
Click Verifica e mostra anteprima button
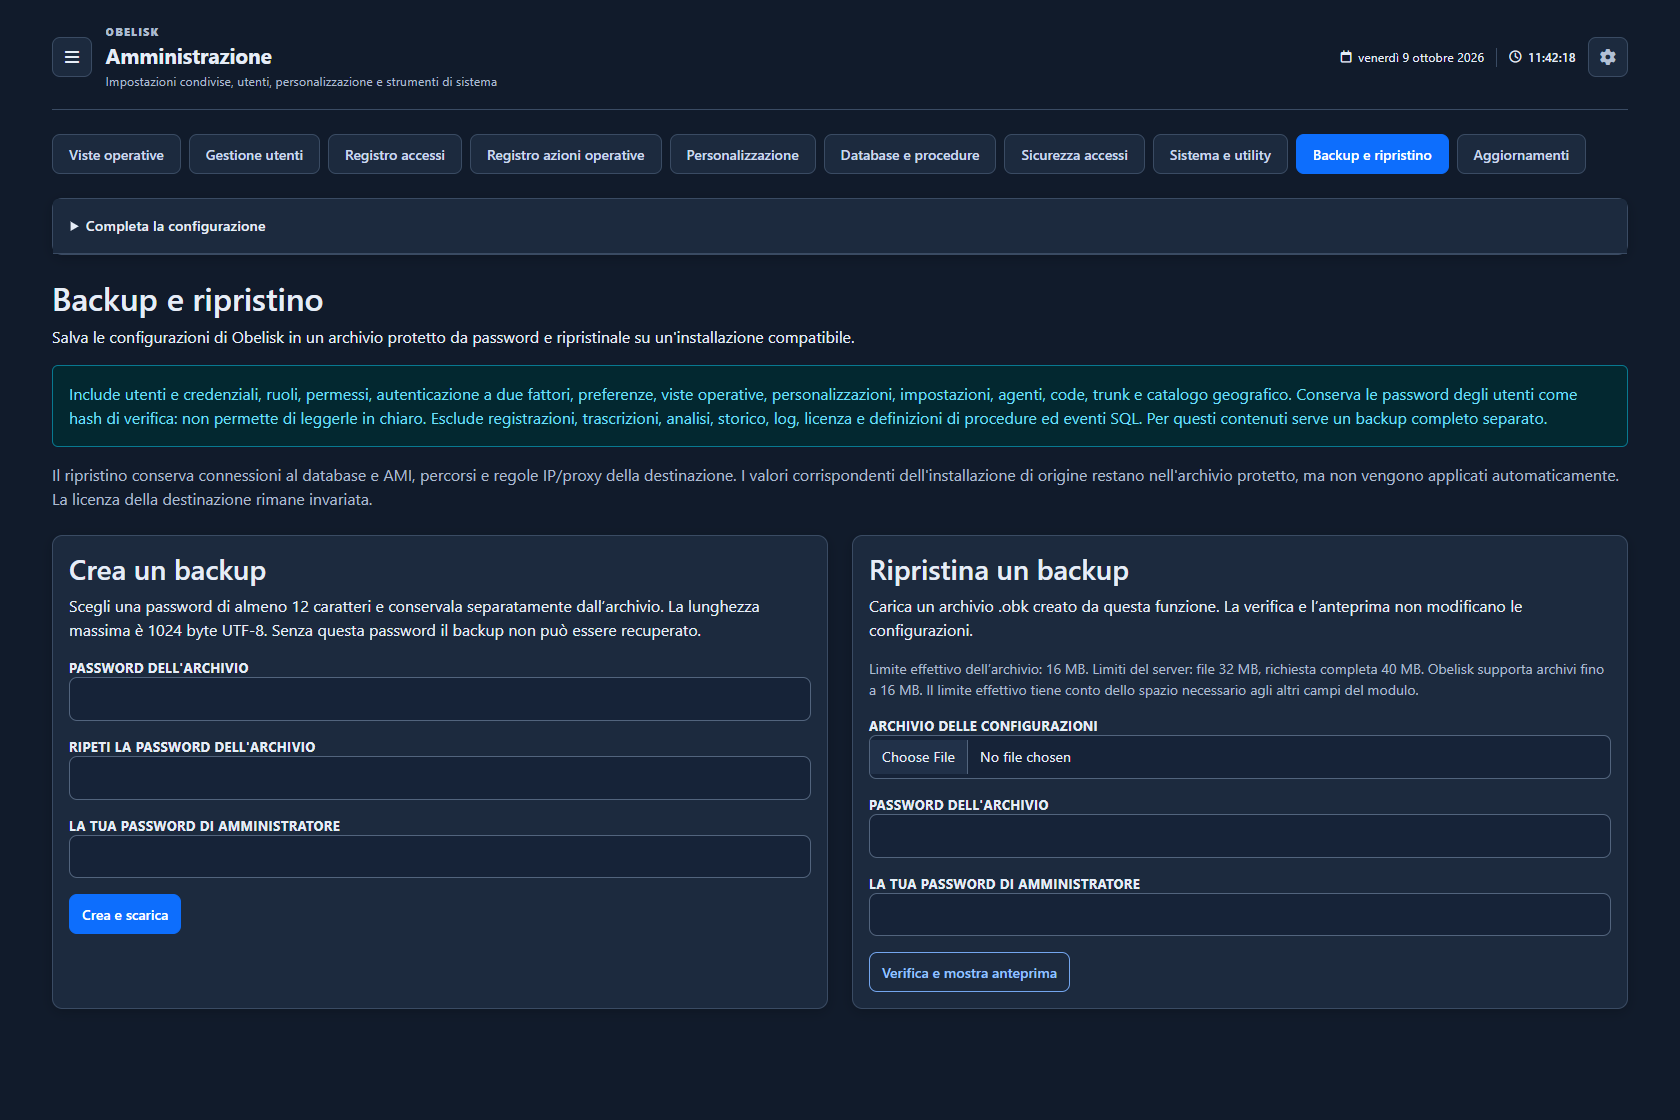(x=969, y=972)
